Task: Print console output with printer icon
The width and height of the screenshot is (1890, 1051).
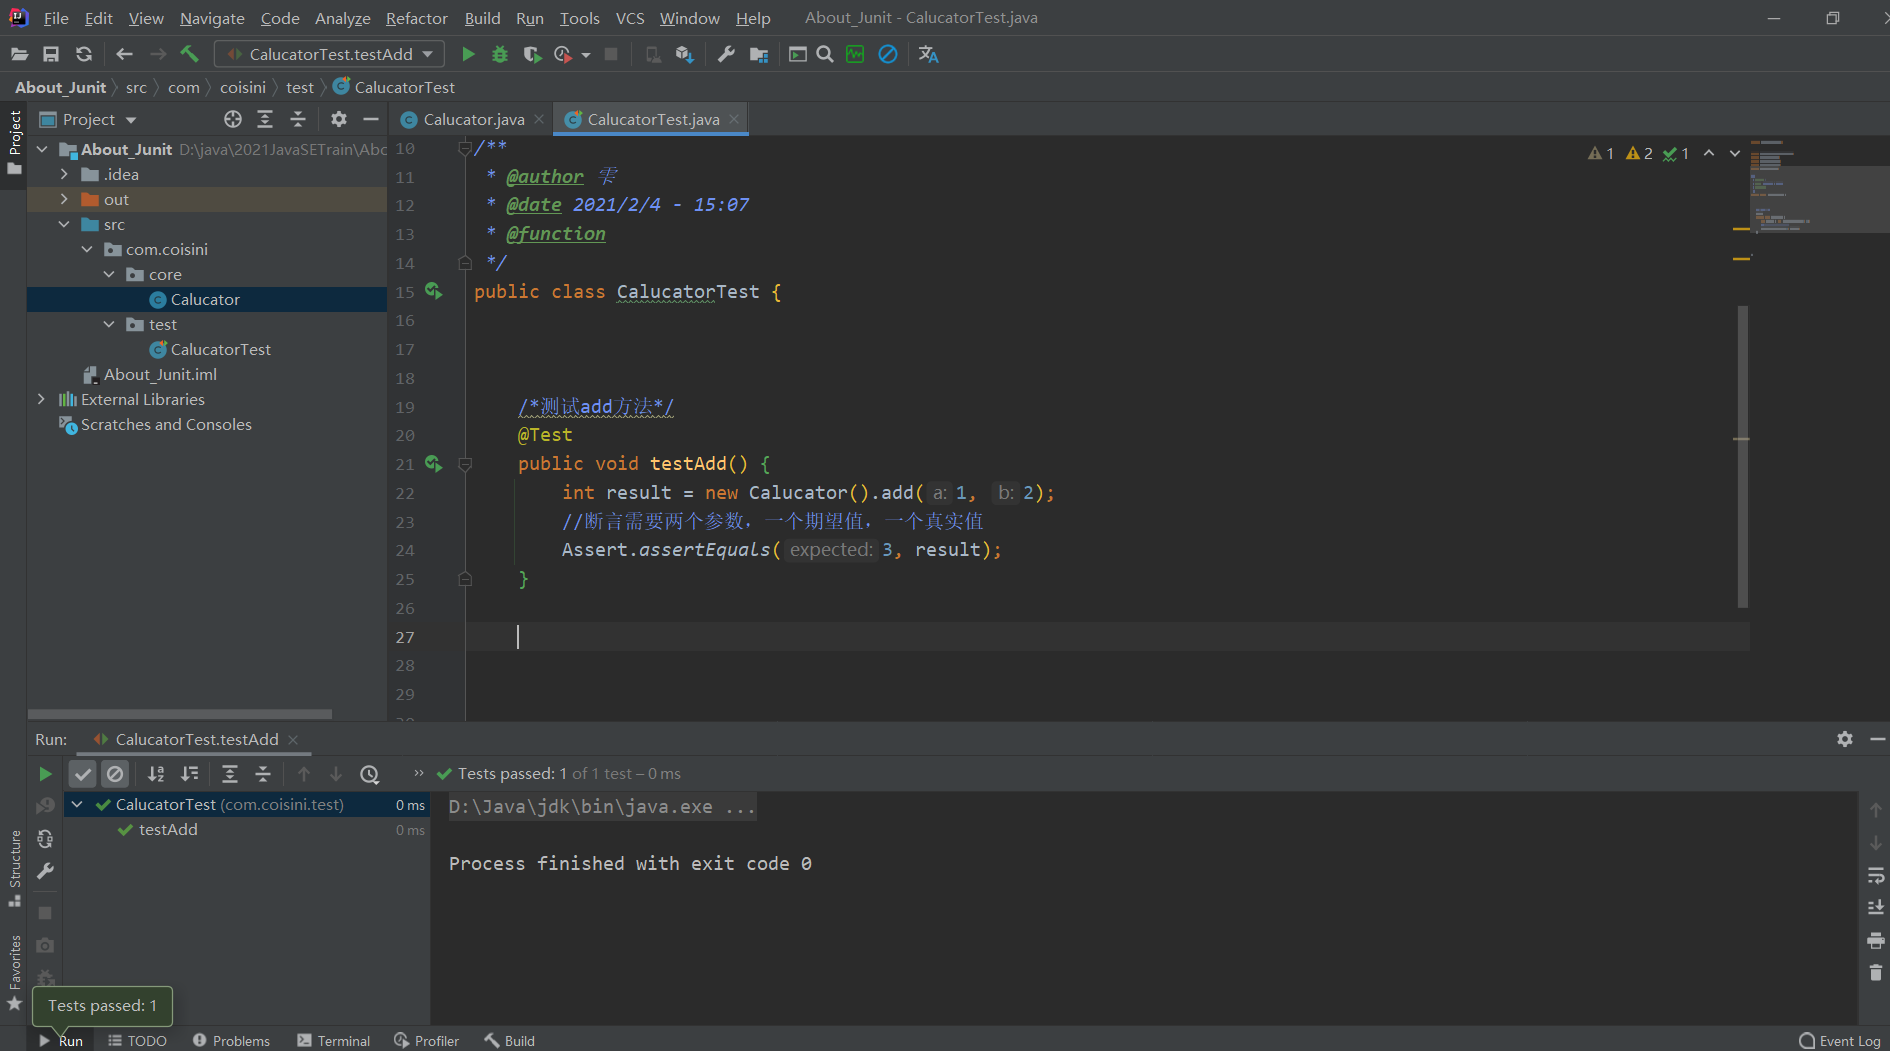Action: pyautogui.click(x=1876, y=940)
